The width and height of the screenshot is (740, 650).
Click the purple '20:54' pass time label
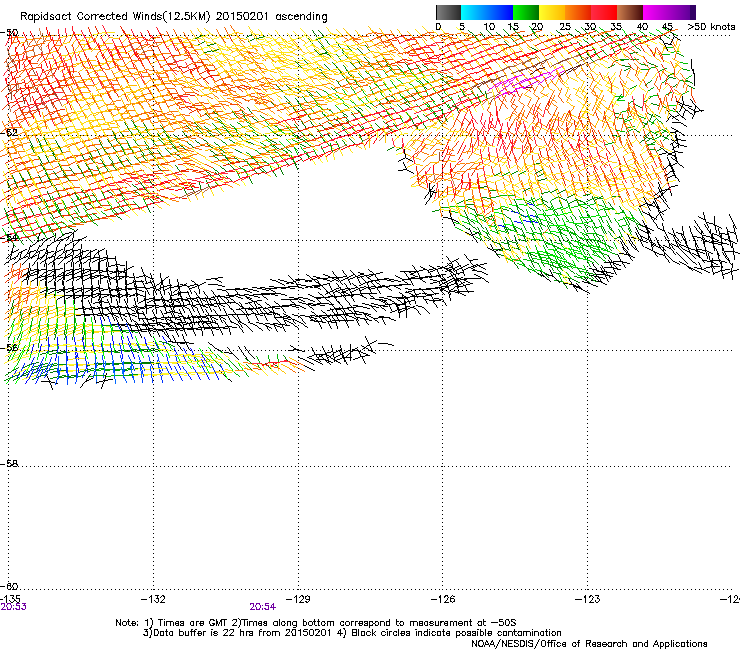pos(262,607)
